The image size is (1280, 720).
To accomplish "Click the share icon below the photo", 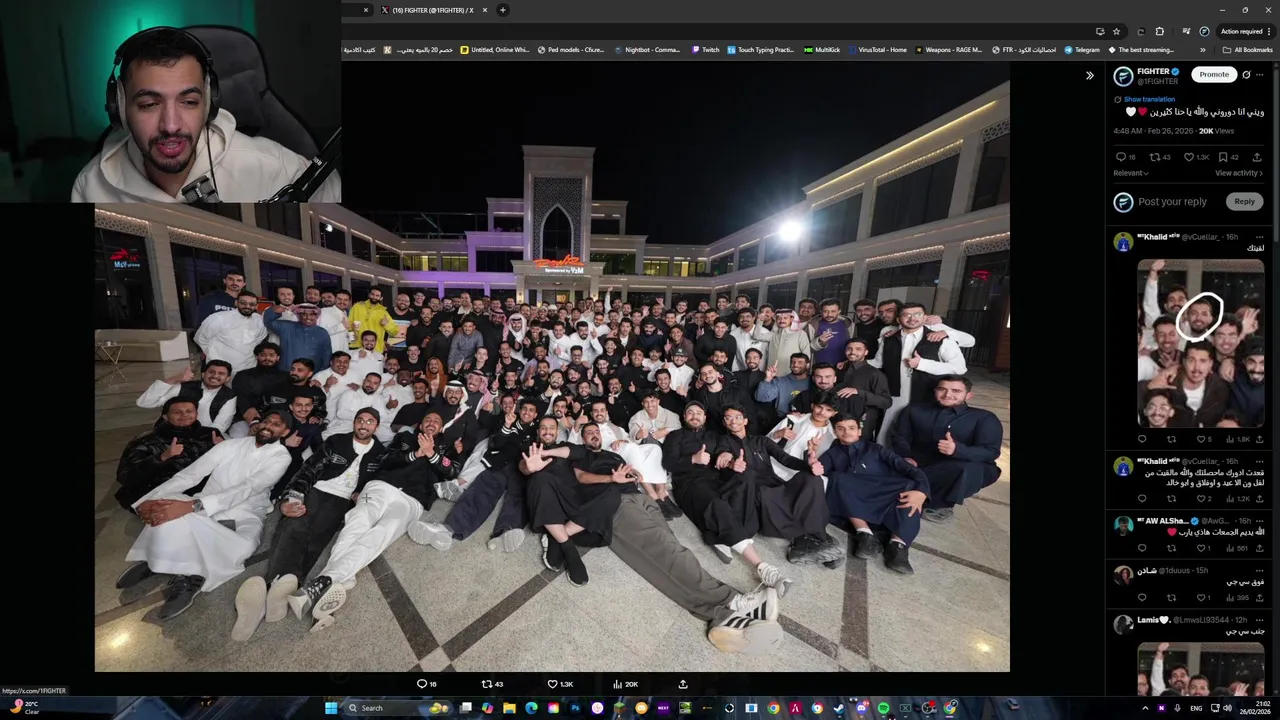I will pyautogui.click(x=683, y=684).
